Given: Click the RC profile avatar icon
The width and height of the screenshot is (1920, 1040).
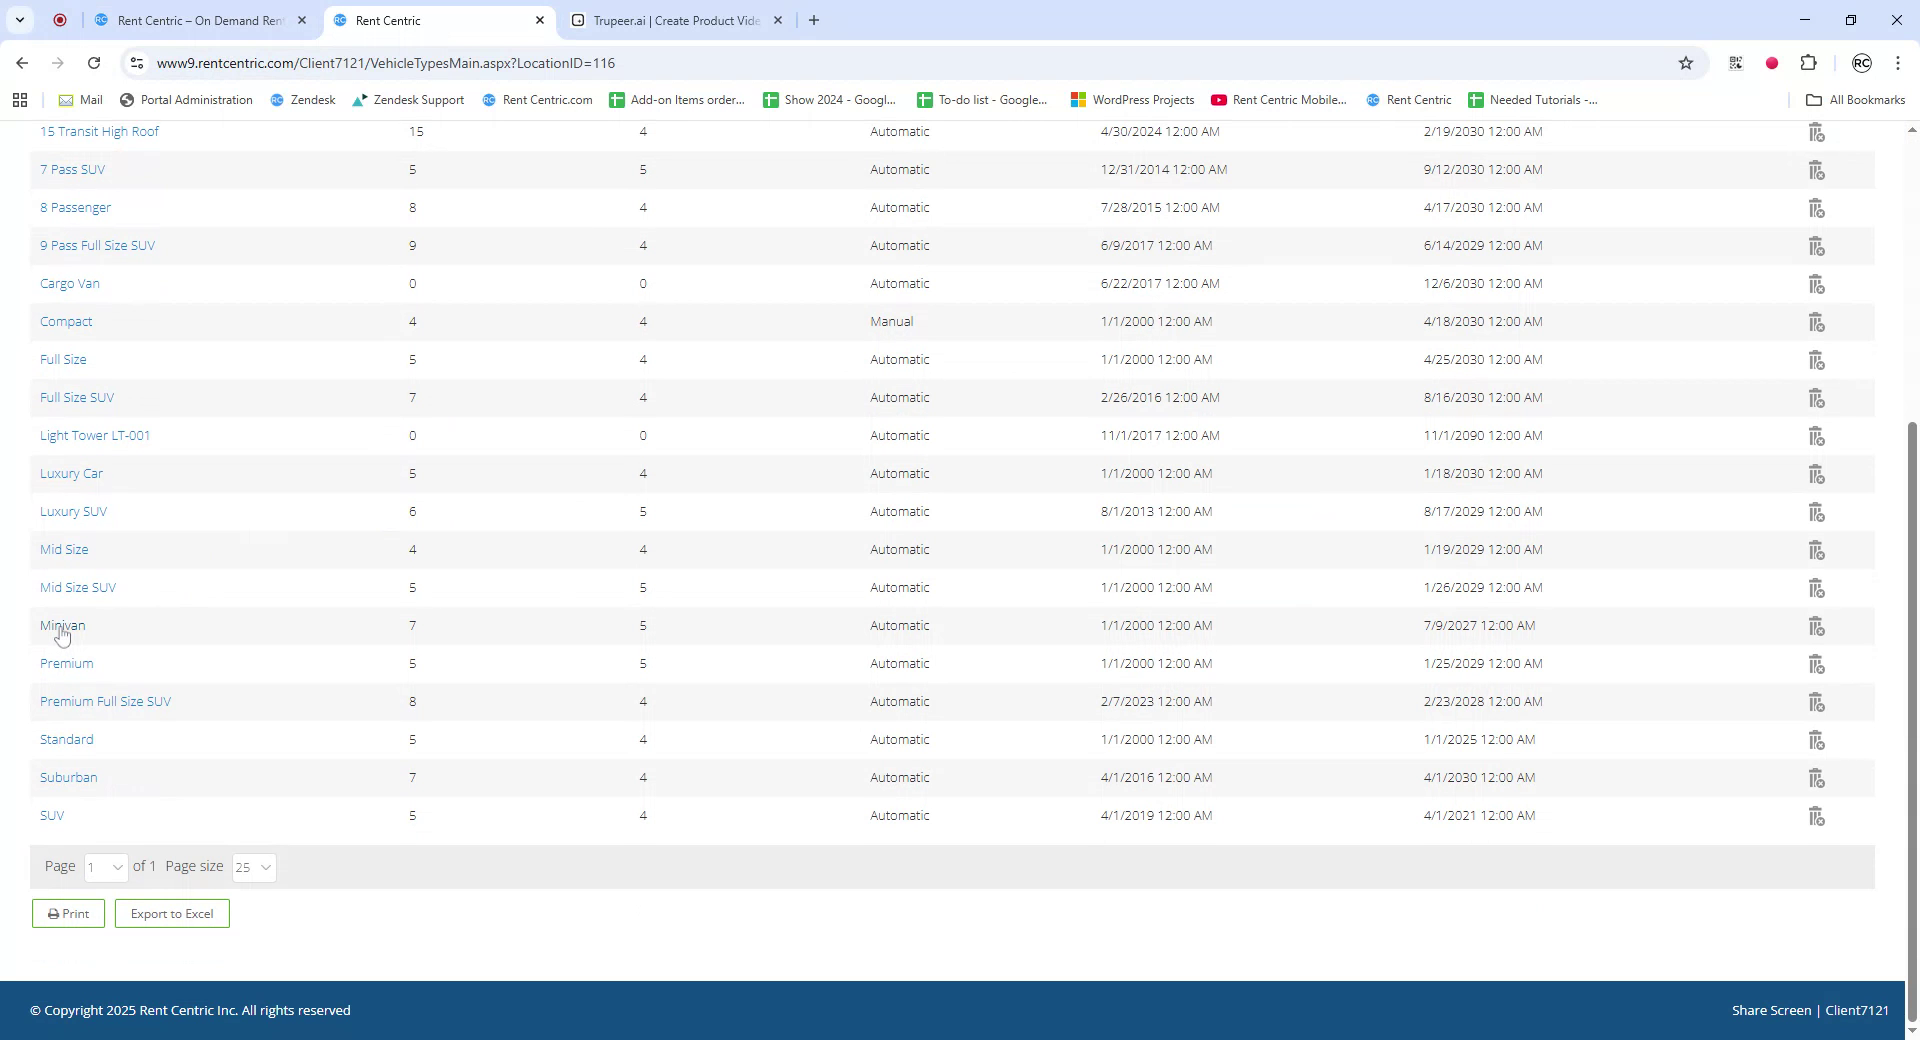Looking at the screenshot, I should (1861, 62).
